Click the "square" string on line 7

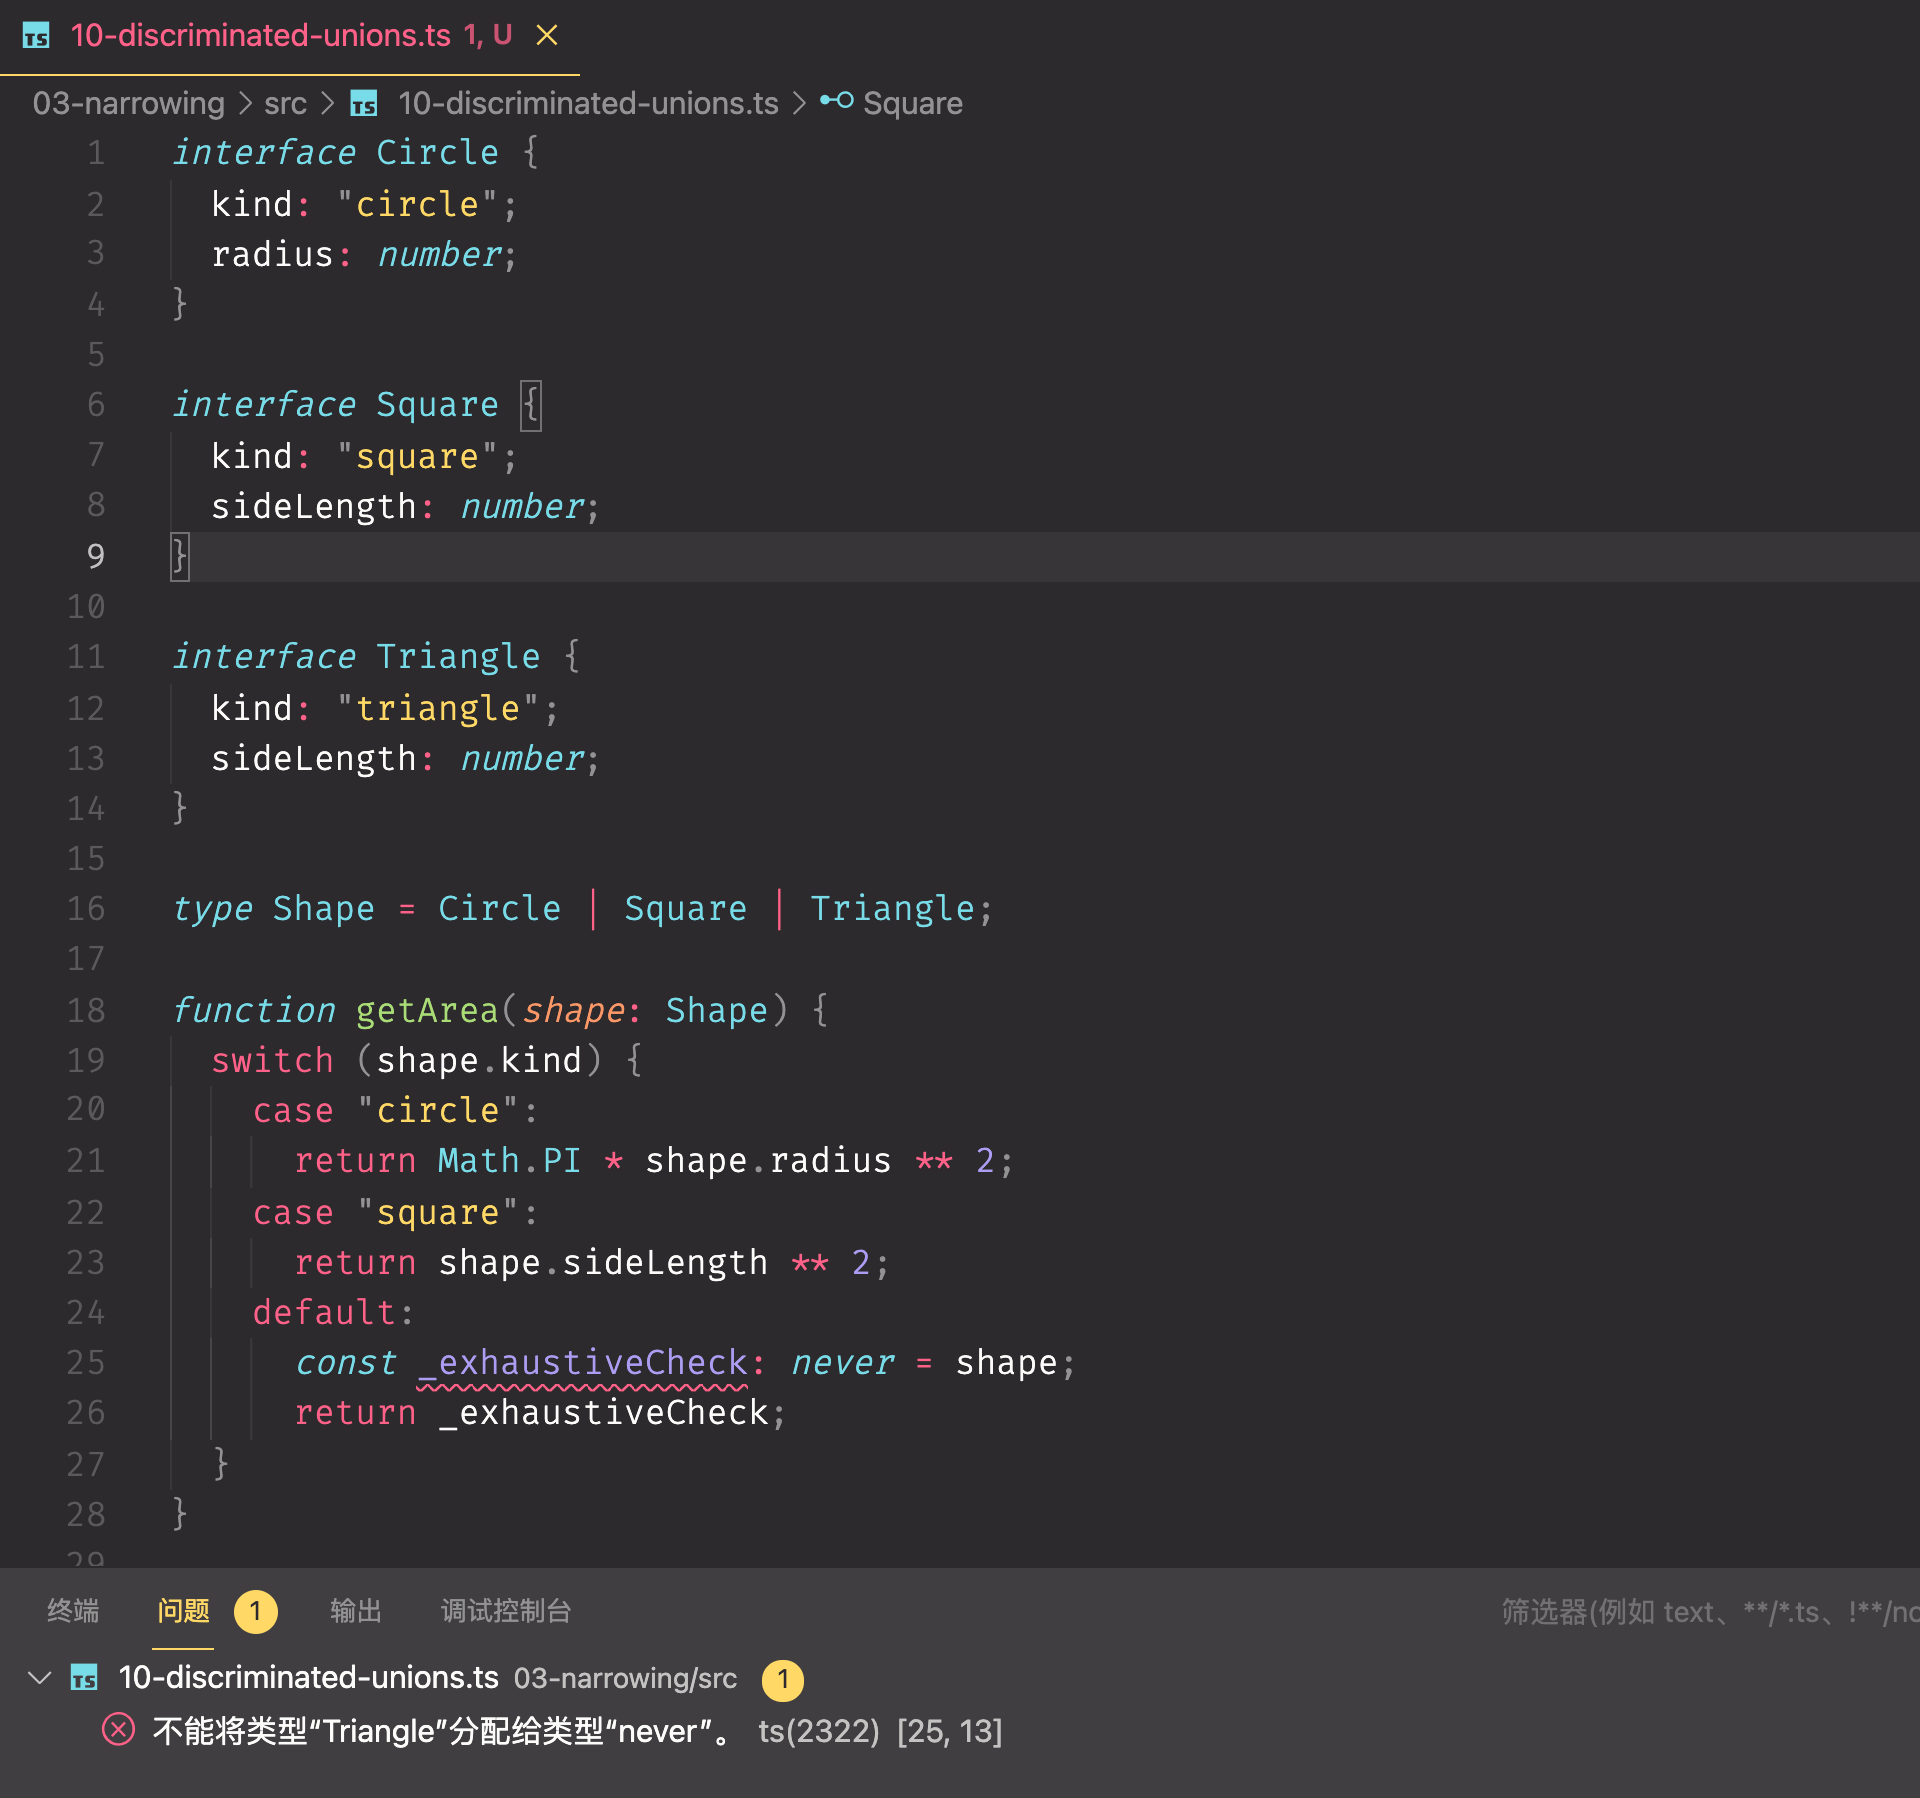click(417, 457)
